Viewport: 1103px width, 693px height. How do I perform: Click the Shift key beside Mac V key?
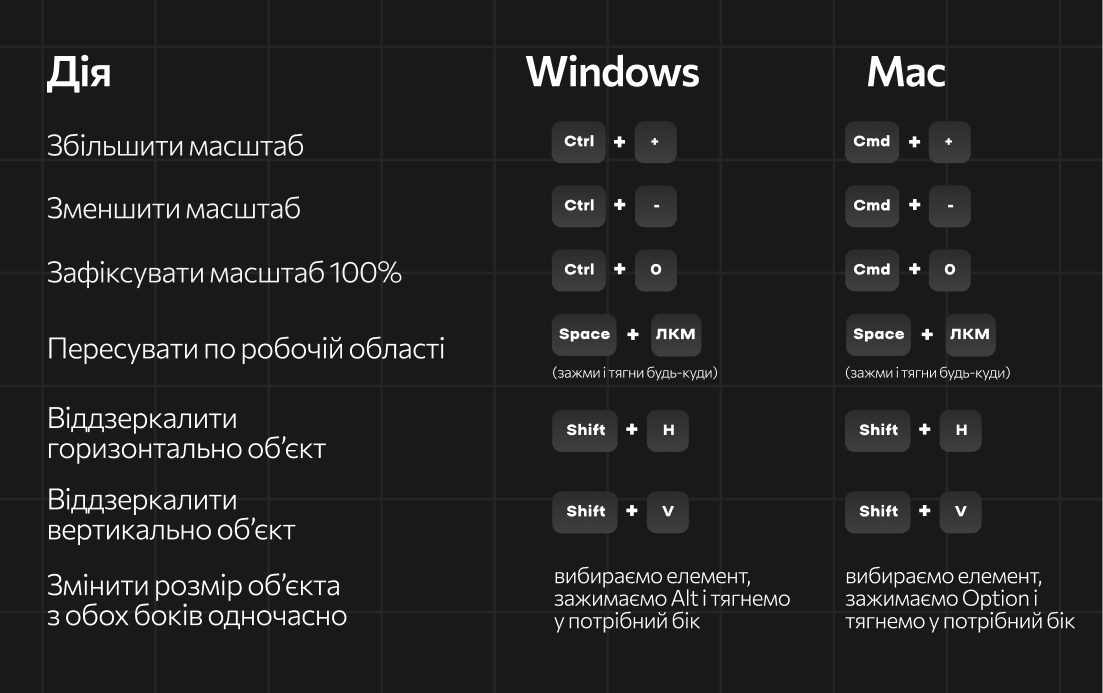879,511
